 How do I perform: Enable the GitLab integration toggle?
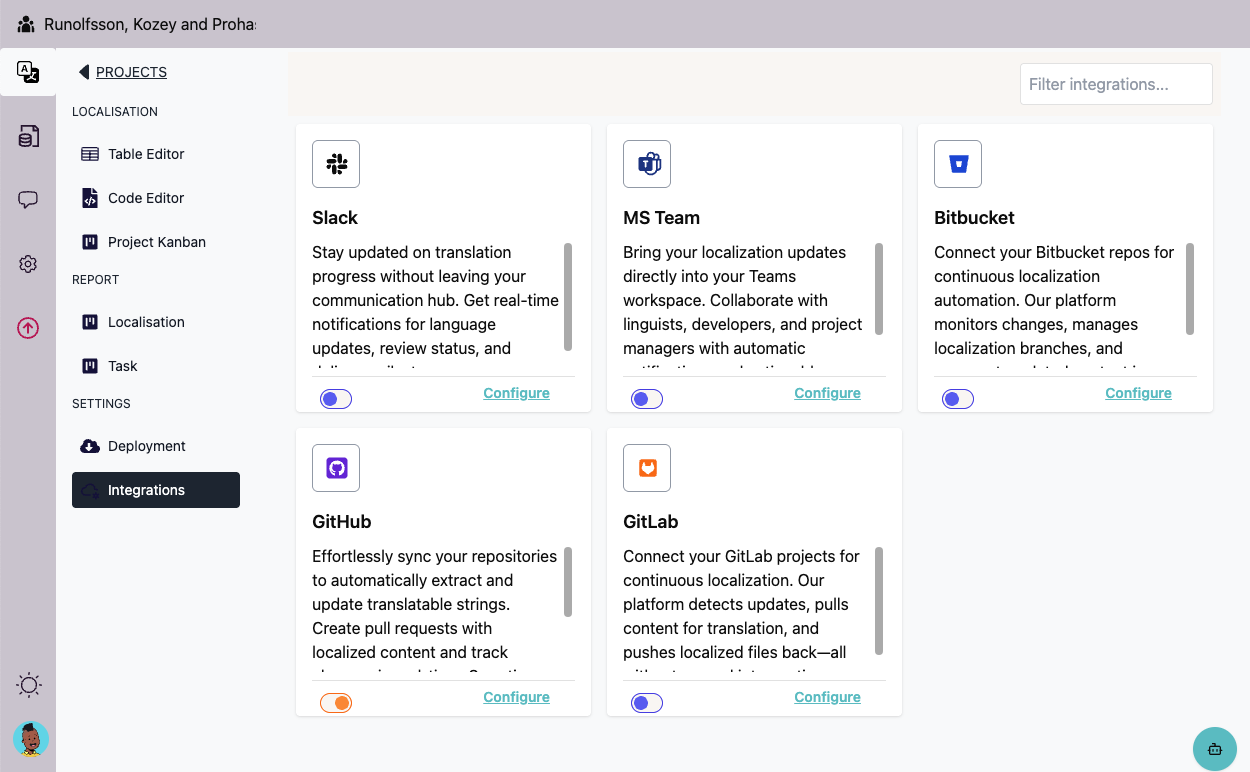click(x=647, y=703)
